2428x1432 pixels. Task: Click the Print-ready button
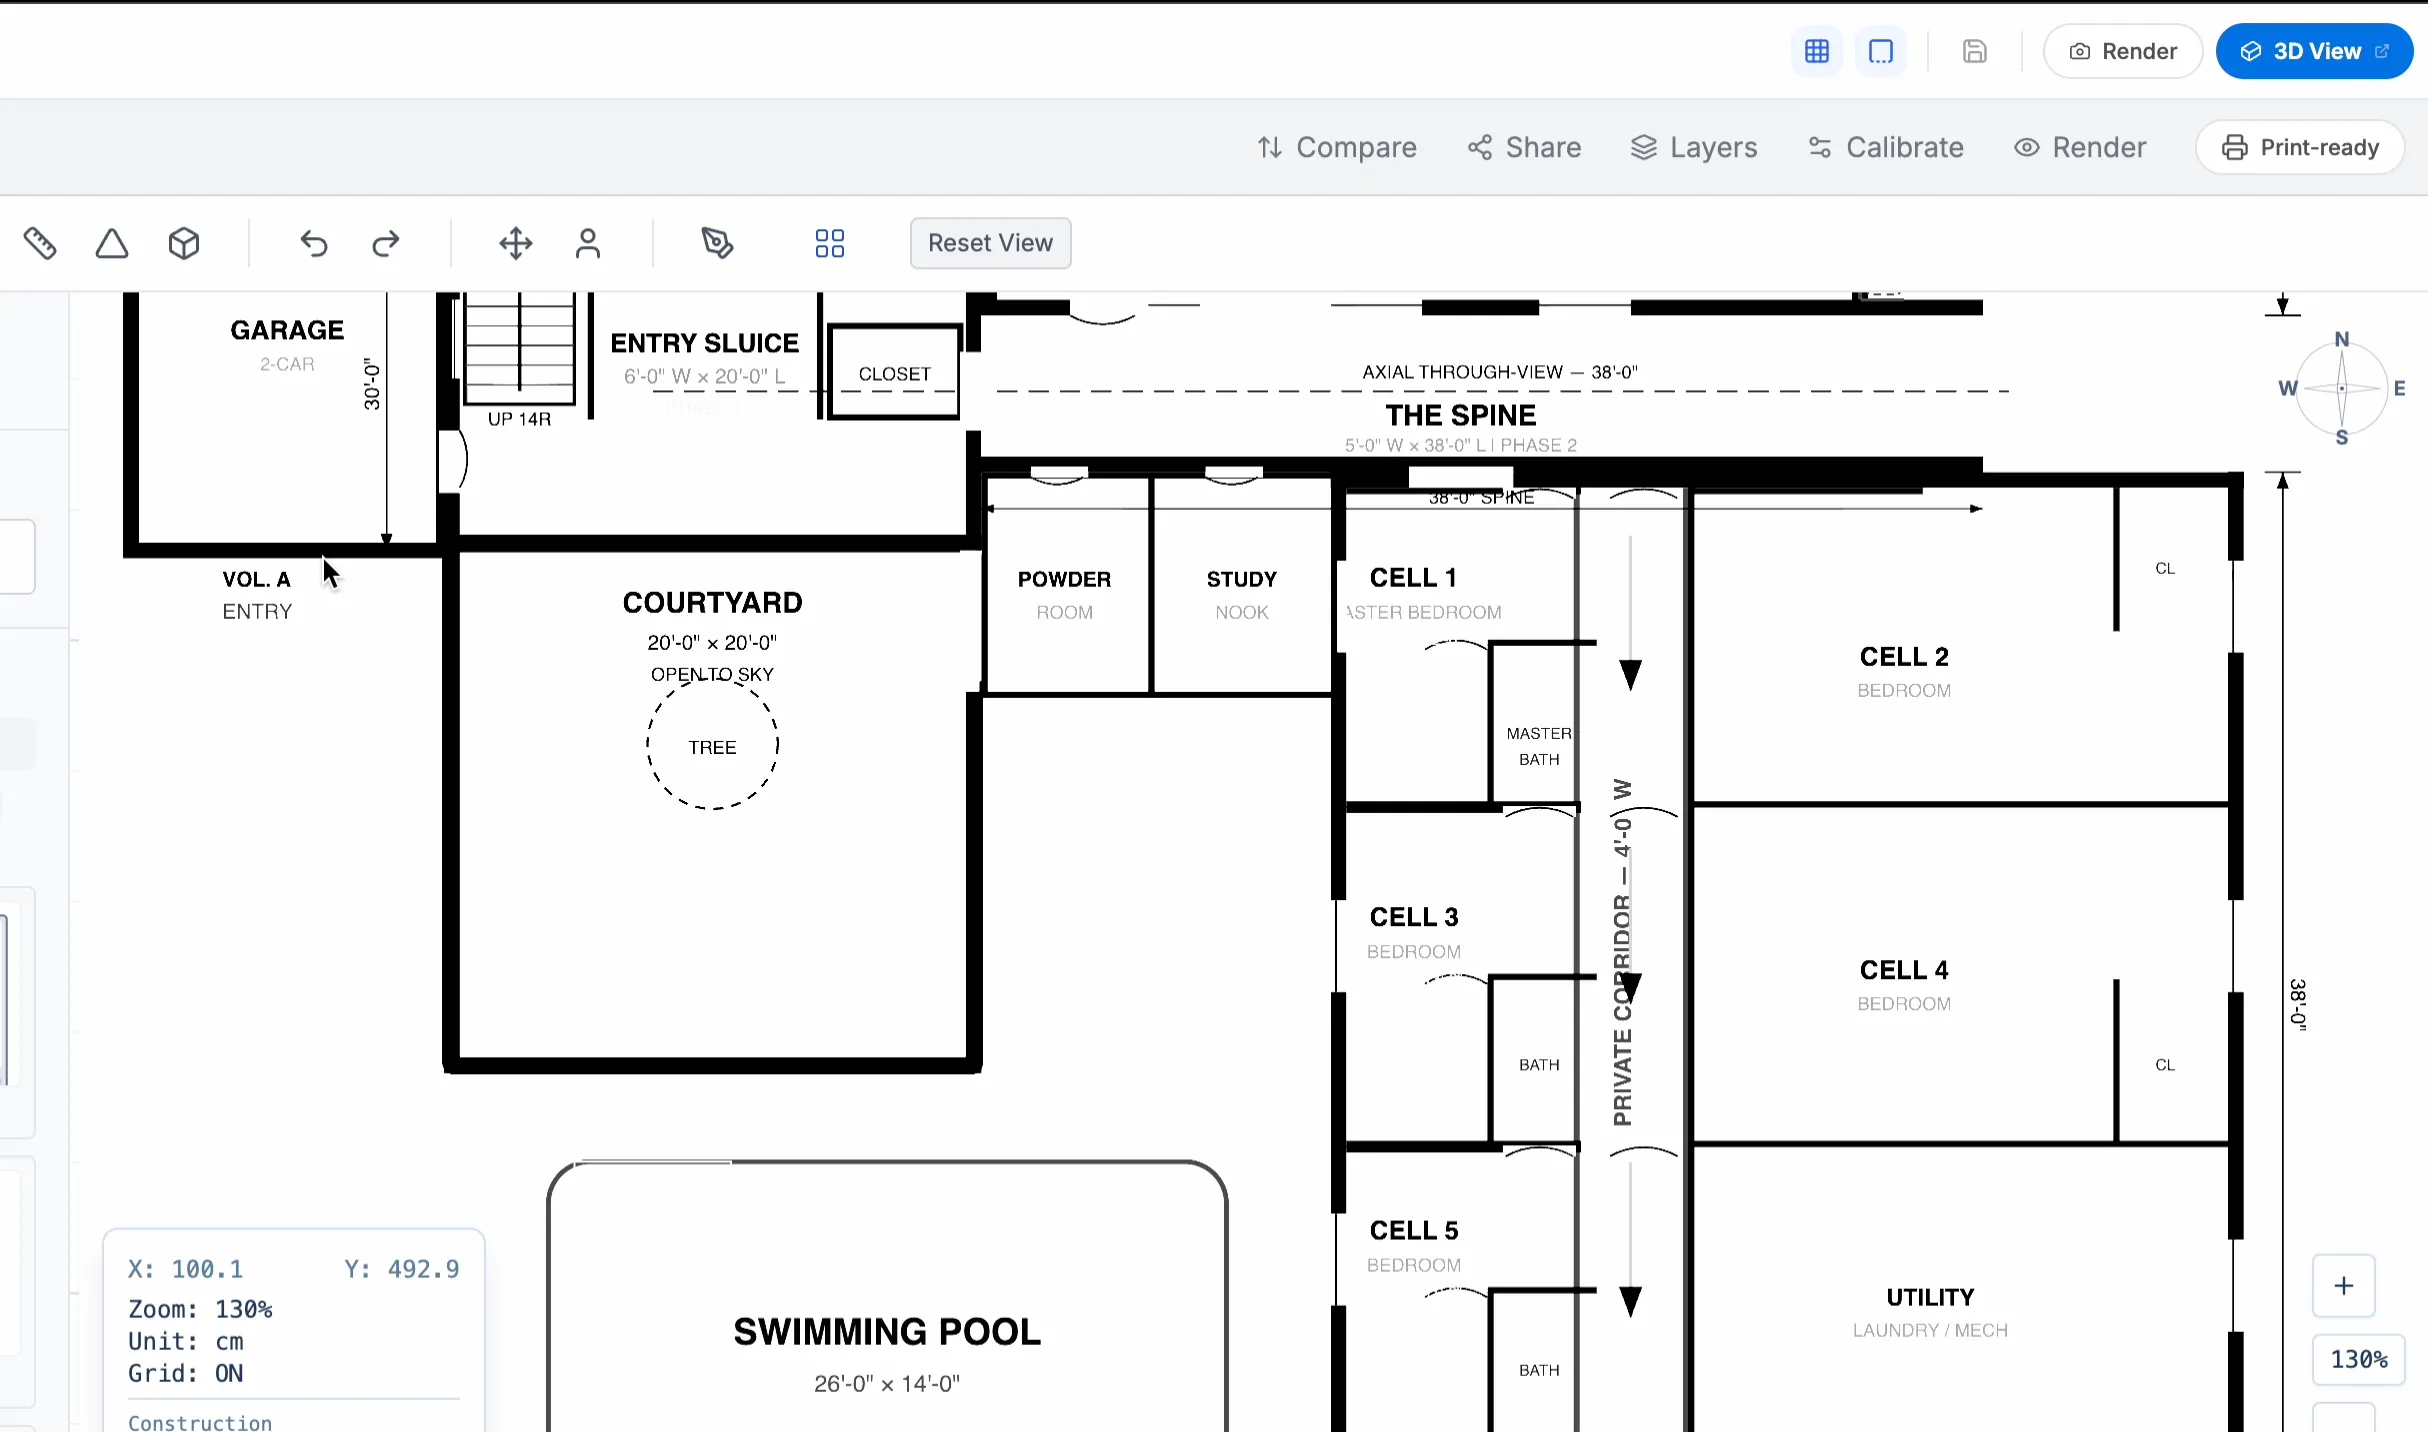[2300, 148]
